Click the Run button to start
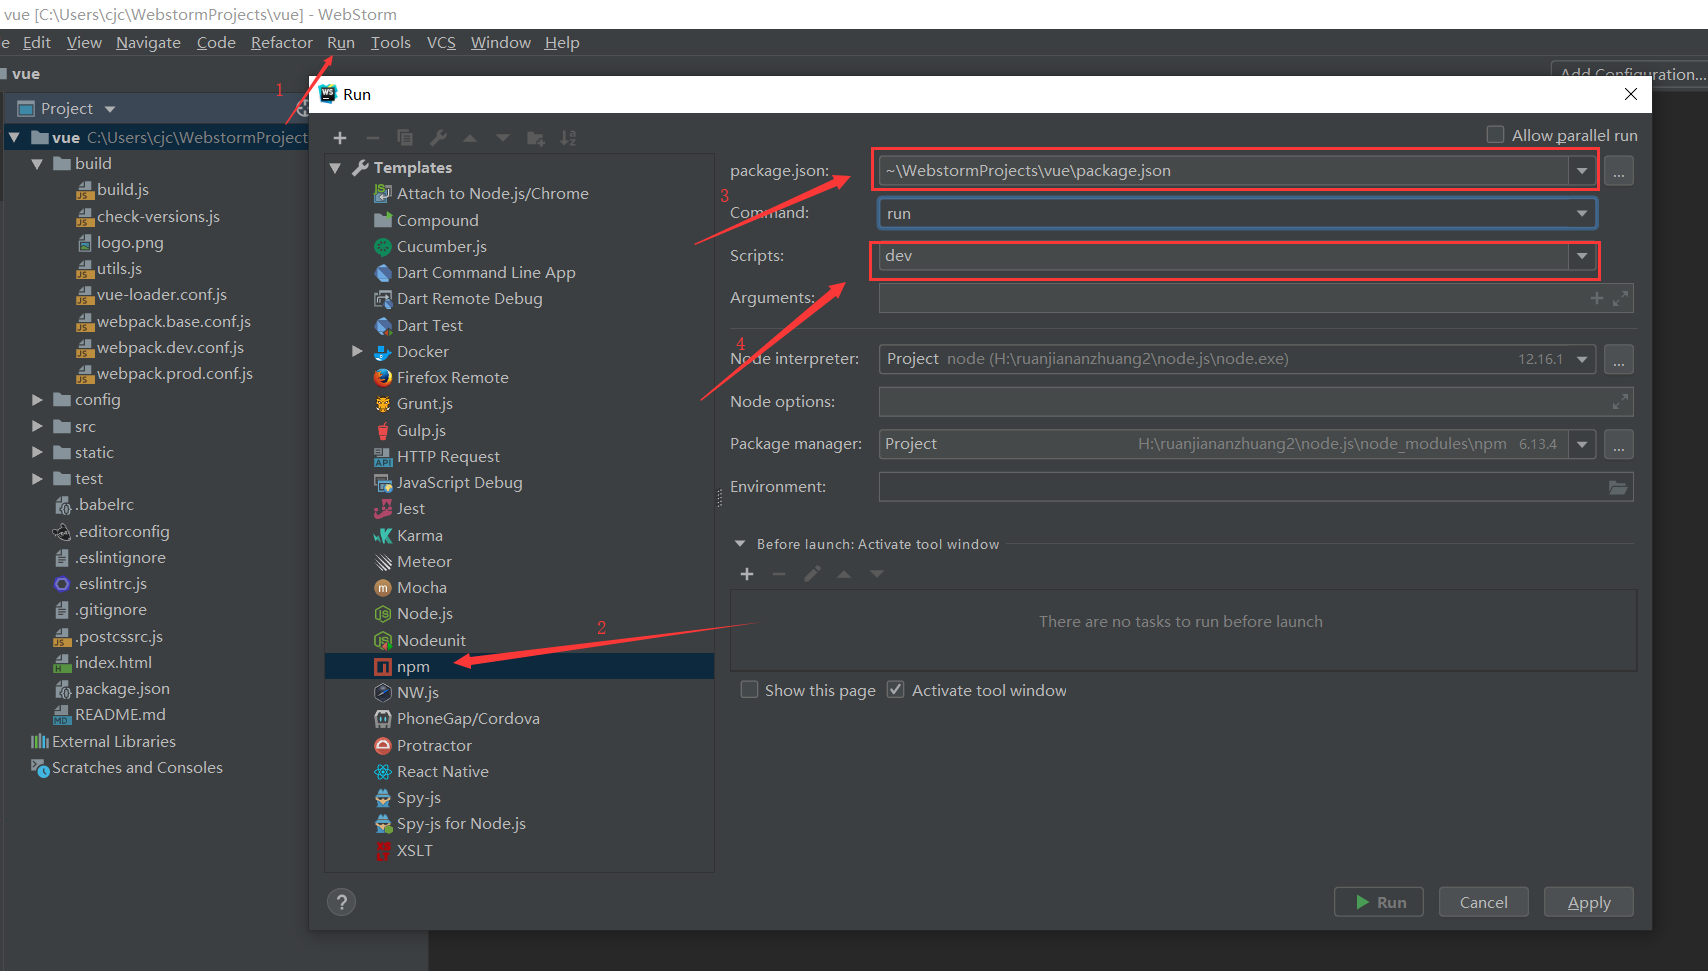 click(1378, 901)
